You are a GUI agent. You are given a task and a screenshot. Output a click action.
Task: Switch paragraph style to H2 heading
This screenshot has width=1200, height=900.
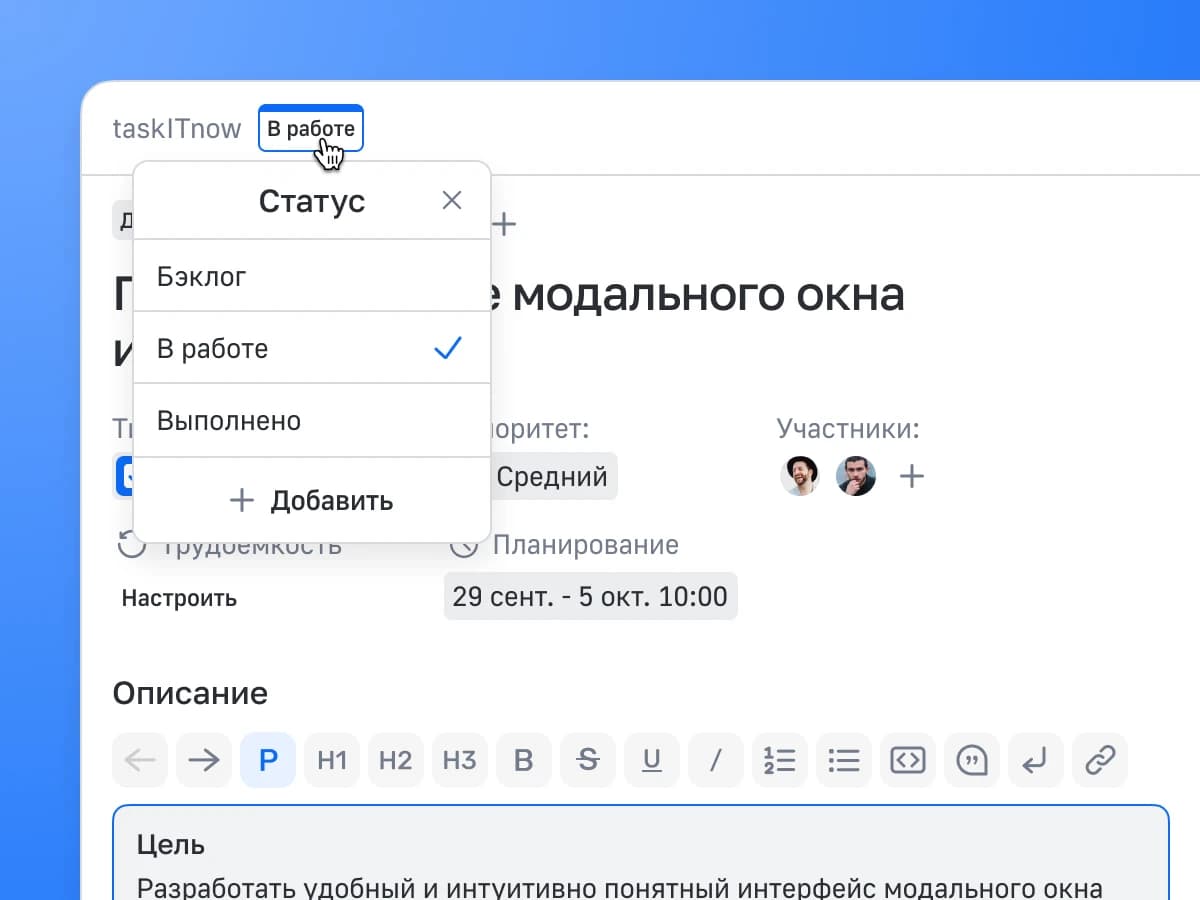(395, 760)
